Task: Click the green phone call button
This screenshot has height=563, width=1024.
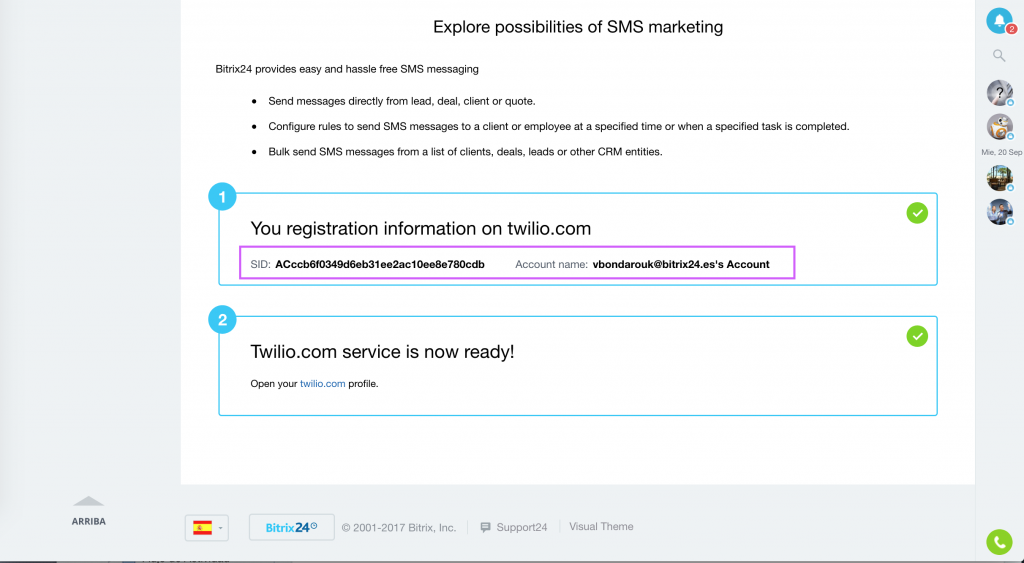Action: 999,542
